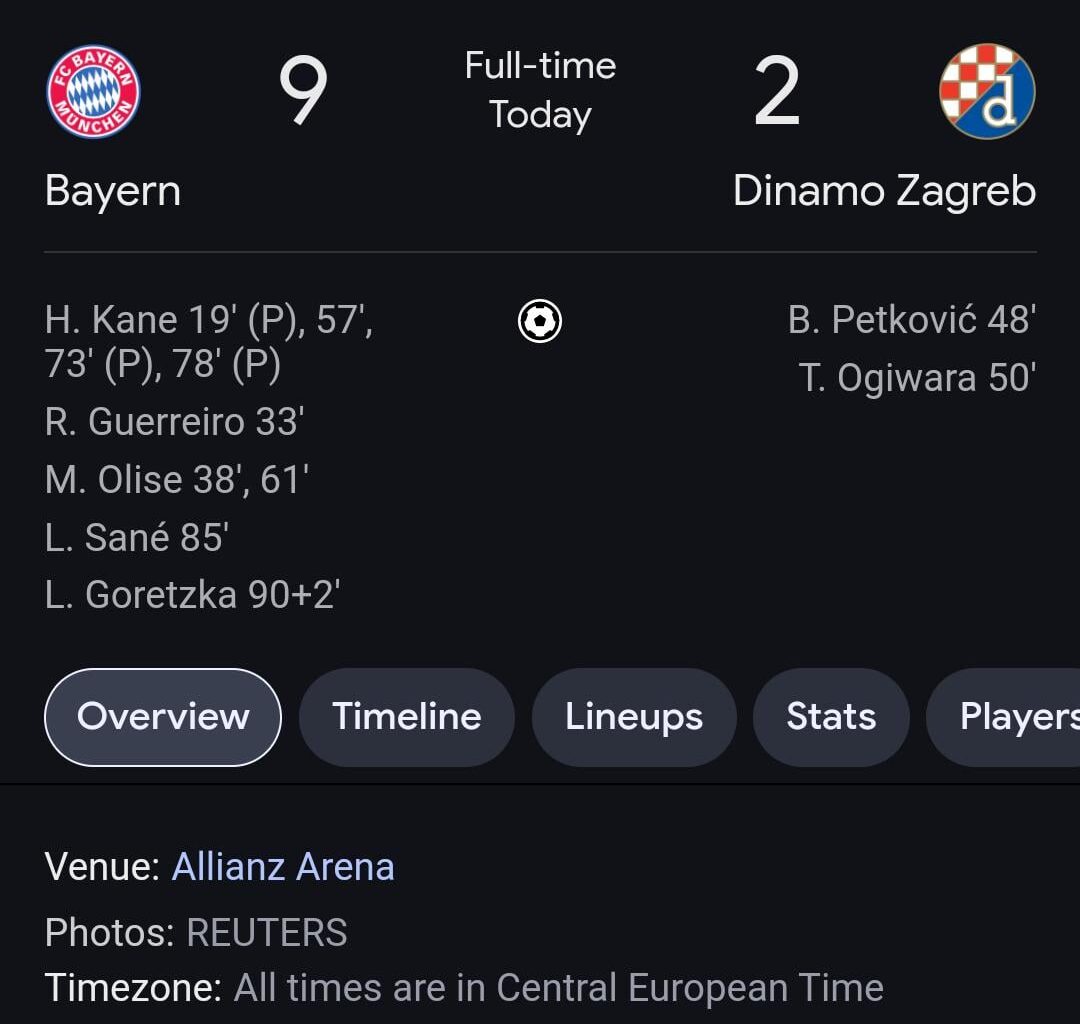Image resolution: width=1080 pixels, height=1024 pixels.
Task: Click Bayern's score of 9
Action: point(303,92)
